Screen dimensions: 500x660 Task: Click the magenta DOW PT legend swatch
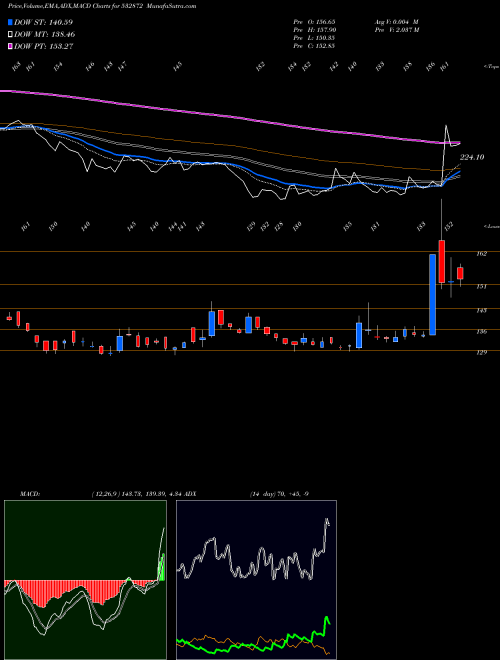[x=11, y=47]
